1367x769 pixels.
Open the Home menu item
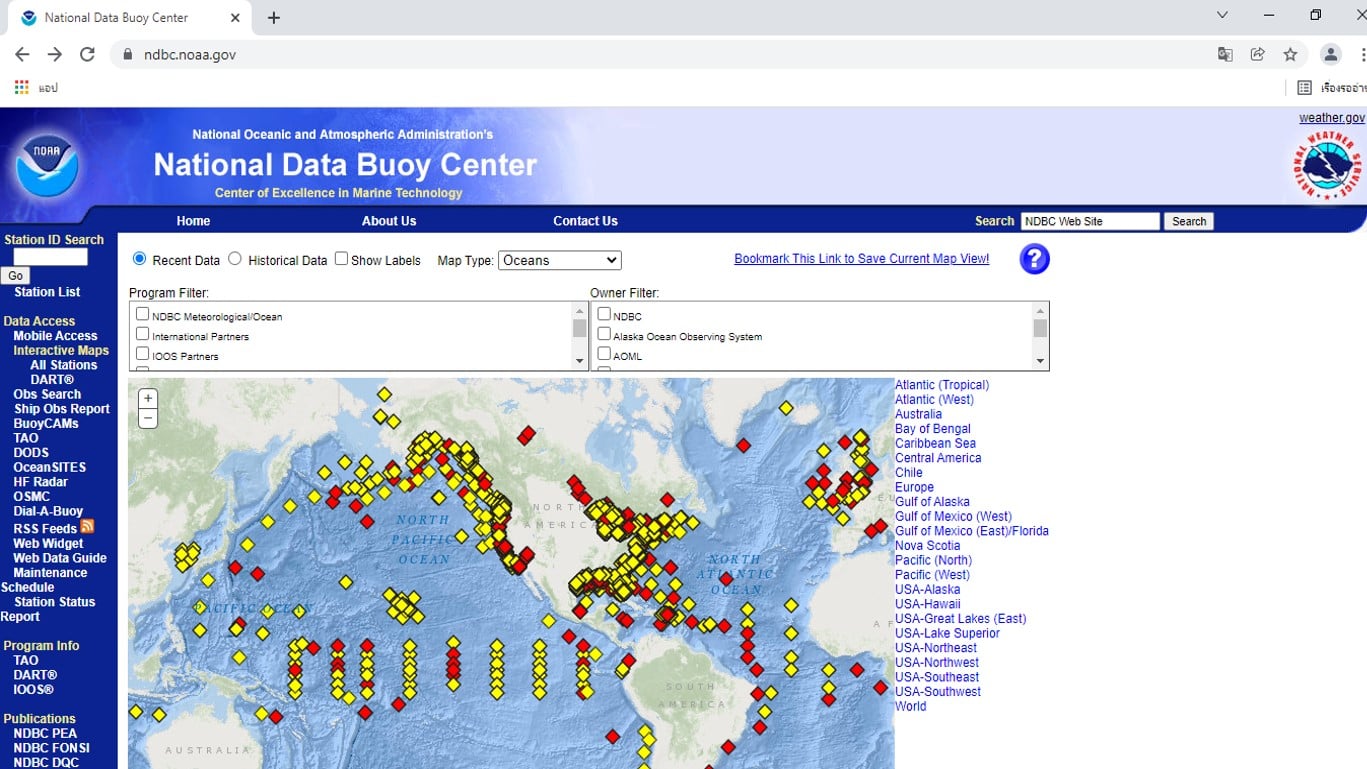pyautogui.click(x=193, y=221)
